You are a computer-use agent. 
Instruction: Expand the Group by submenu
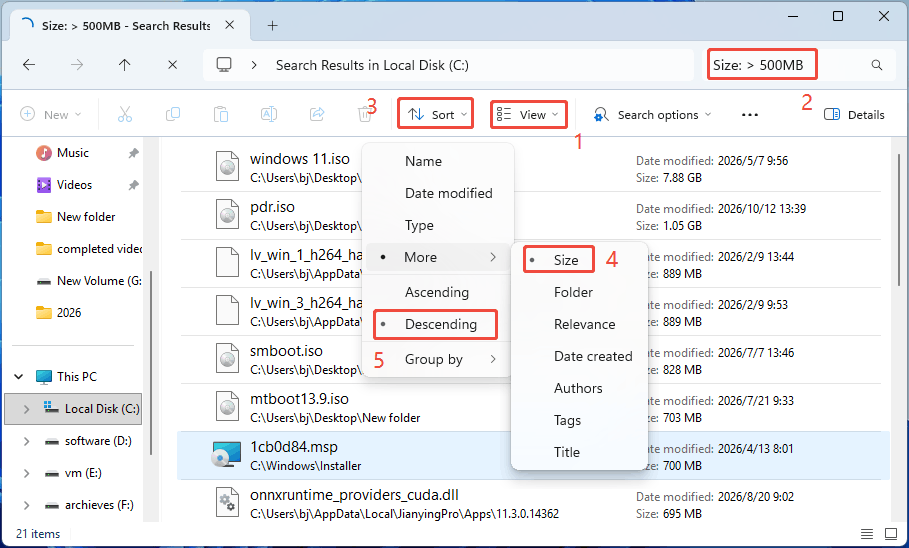pyautogui.click(x=439, y=359)
